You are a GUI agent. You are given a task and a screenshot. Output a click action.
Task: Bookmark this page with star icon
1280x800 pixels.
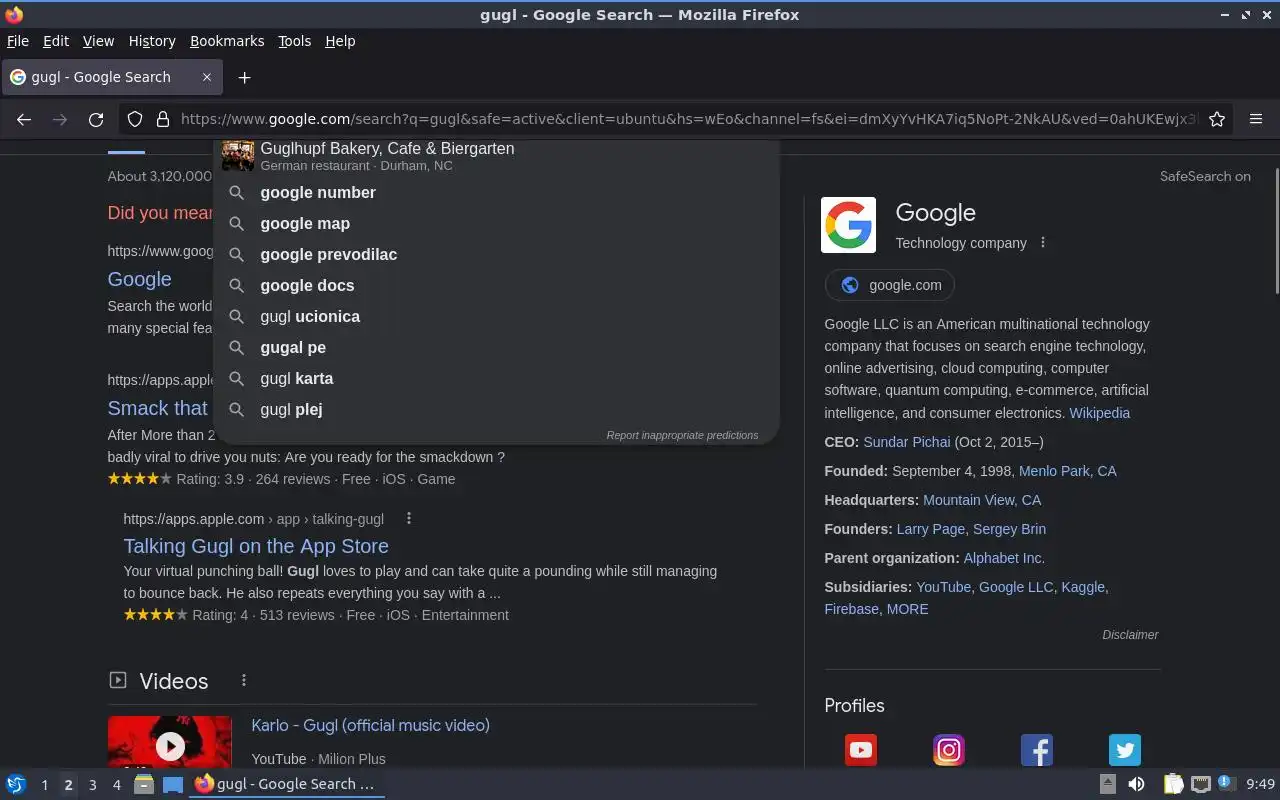[x=1217, y=119]
